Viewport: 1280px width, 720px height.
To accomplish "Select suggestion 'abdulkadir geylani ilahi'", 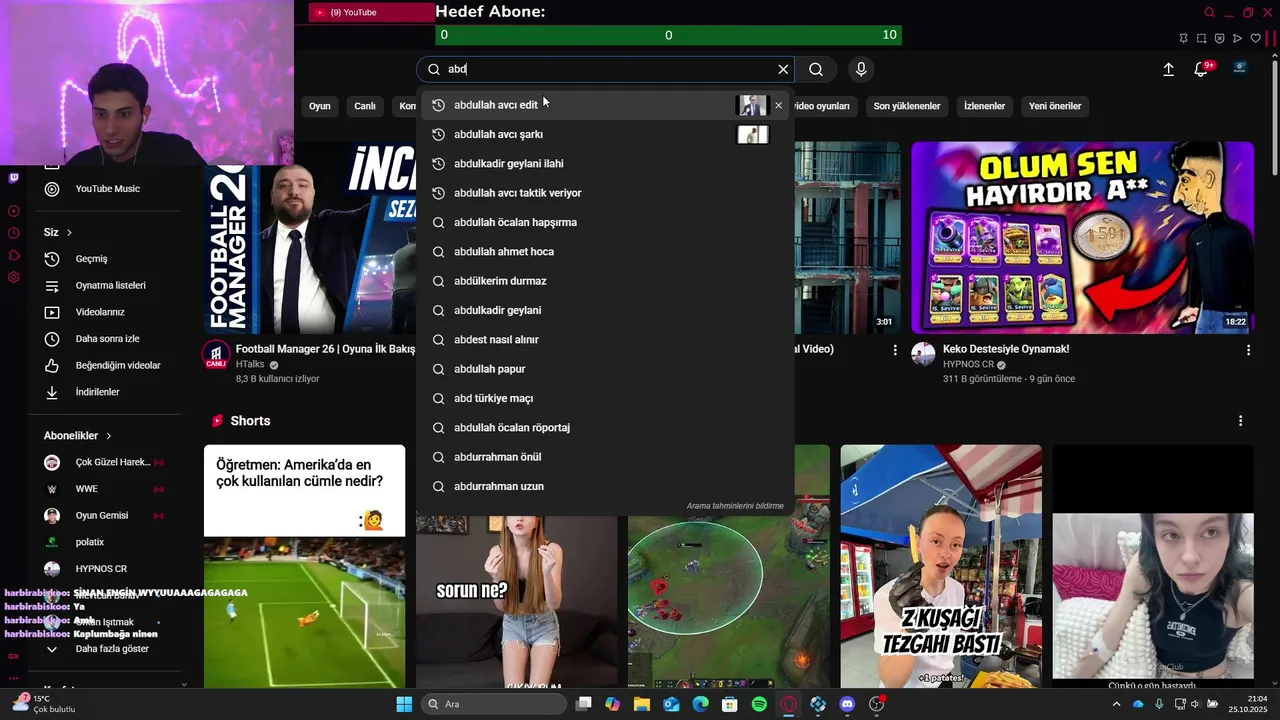I will tap(605, 163).
